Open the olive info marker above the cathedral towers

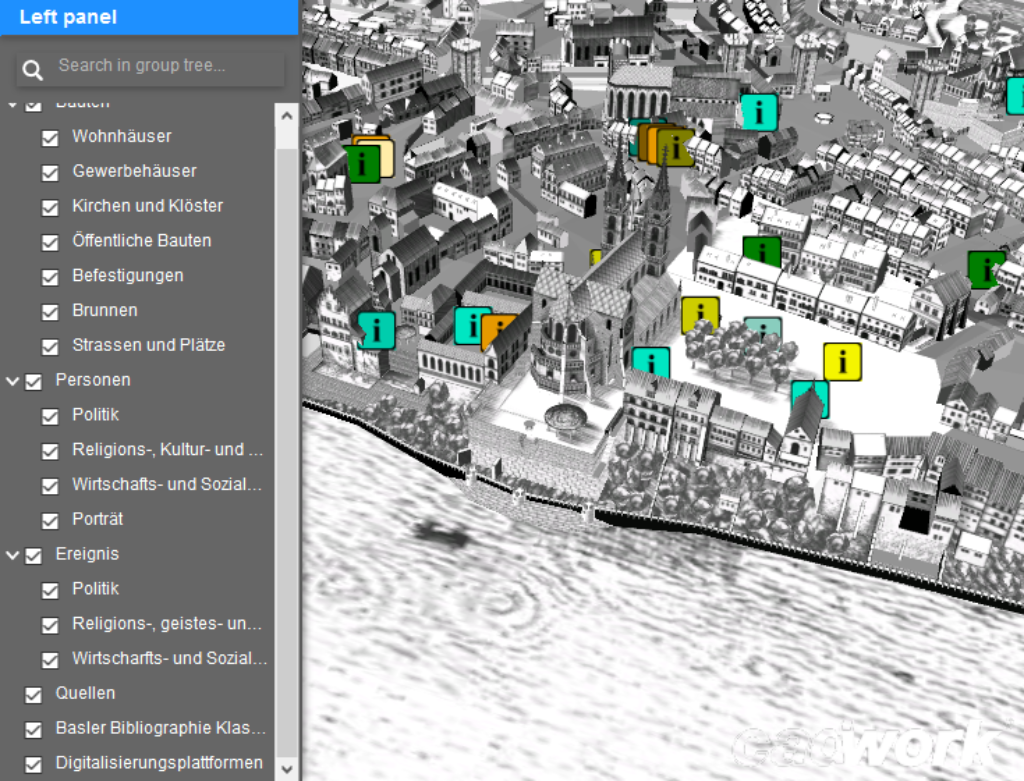point(677,147)
